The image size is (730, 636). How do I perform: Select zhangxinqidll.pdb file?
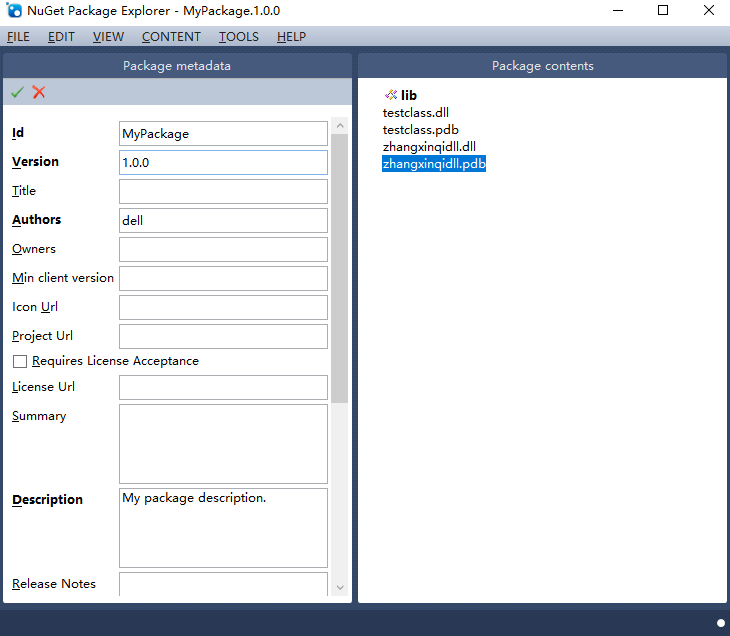(434, 164)
